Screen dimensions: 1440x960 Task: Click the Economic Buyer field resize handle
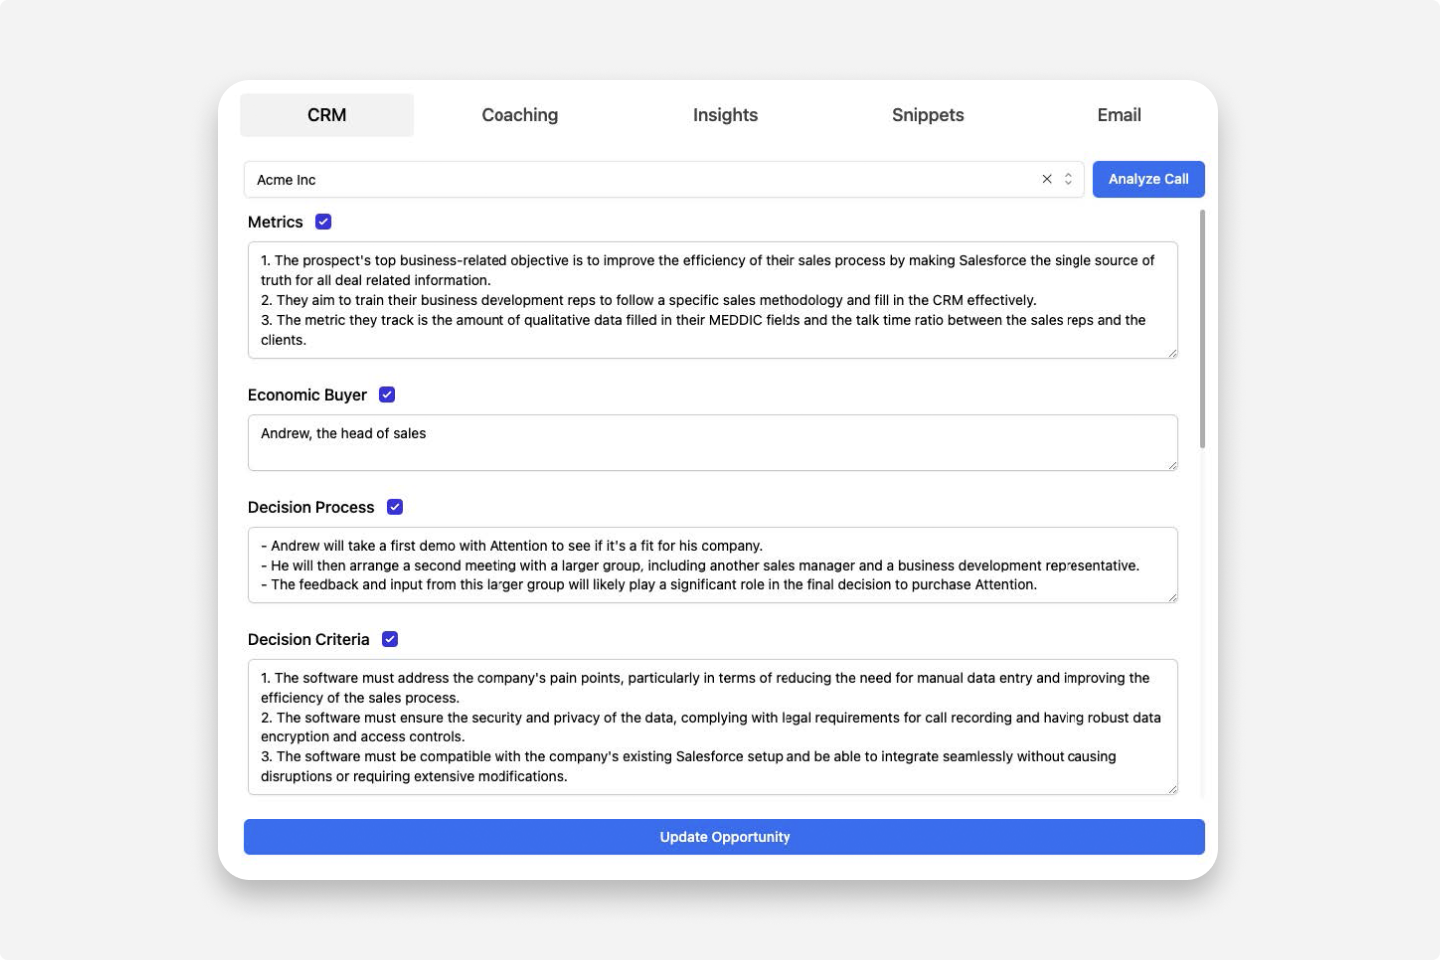pyautogui.click(x=1172, y=465)
